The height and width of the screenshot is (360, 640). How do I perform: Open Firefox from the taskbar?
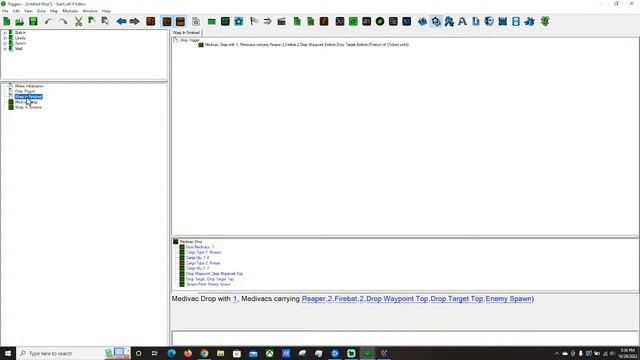[x=188, y=353]
